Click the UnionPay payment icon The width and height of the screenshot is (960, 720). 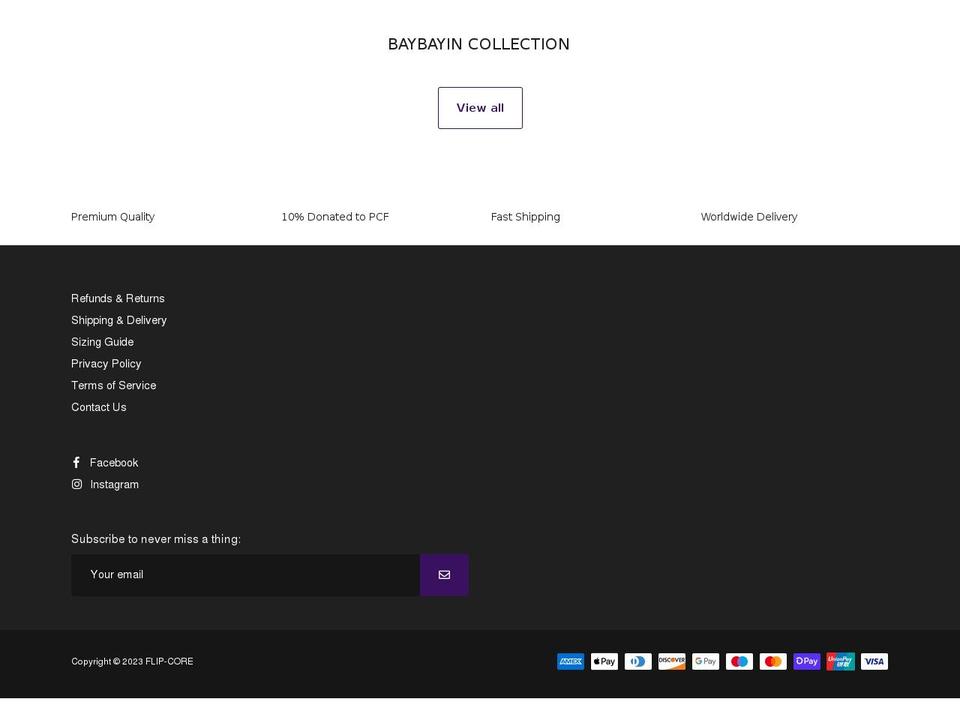(840, 661)
